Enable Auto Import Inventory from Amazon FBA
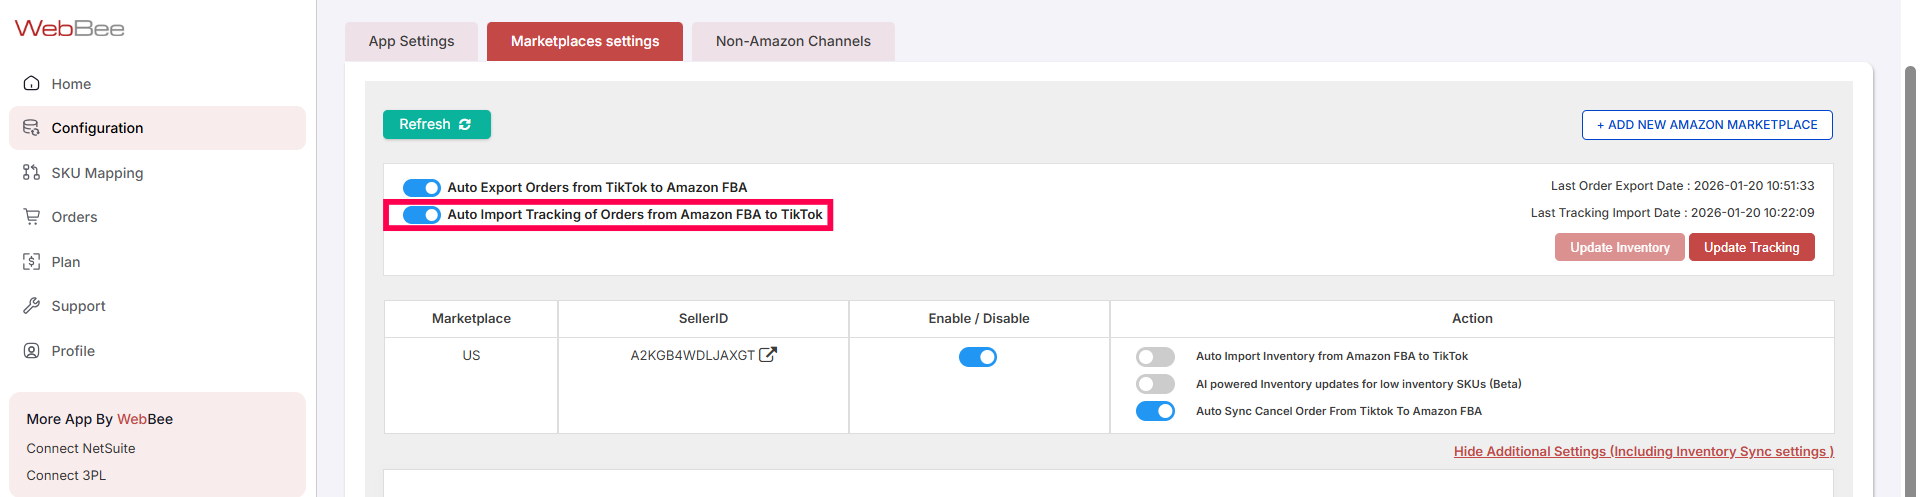 click(1155, 357)
